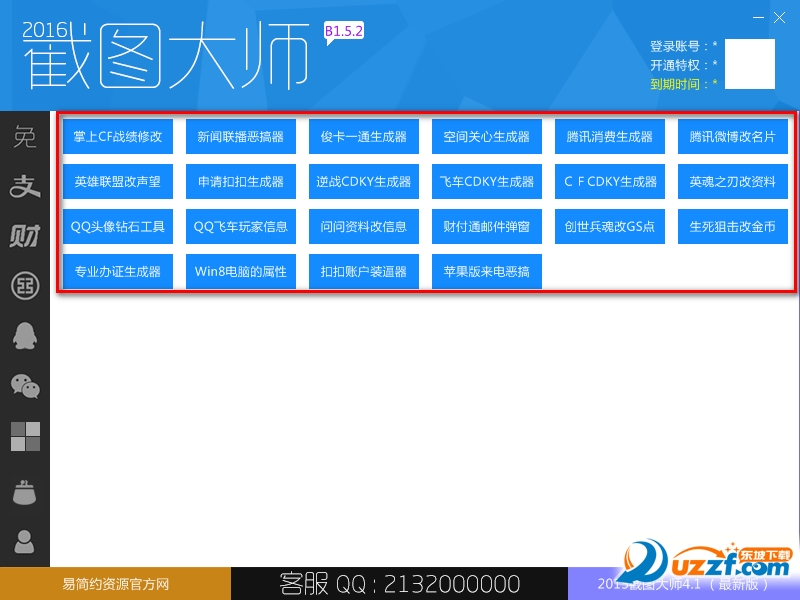
Task: Open the bank logo sidebar icon
Action: (x=25, y=285)
